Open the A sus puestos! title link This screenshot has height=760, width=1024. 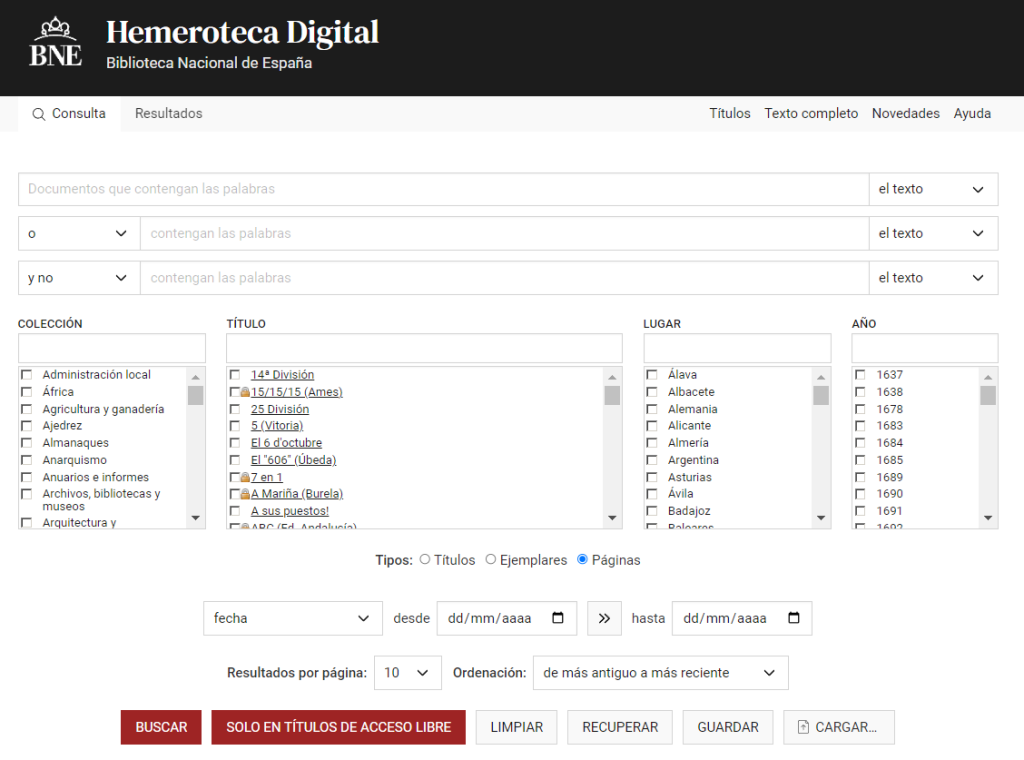point(289,511)
